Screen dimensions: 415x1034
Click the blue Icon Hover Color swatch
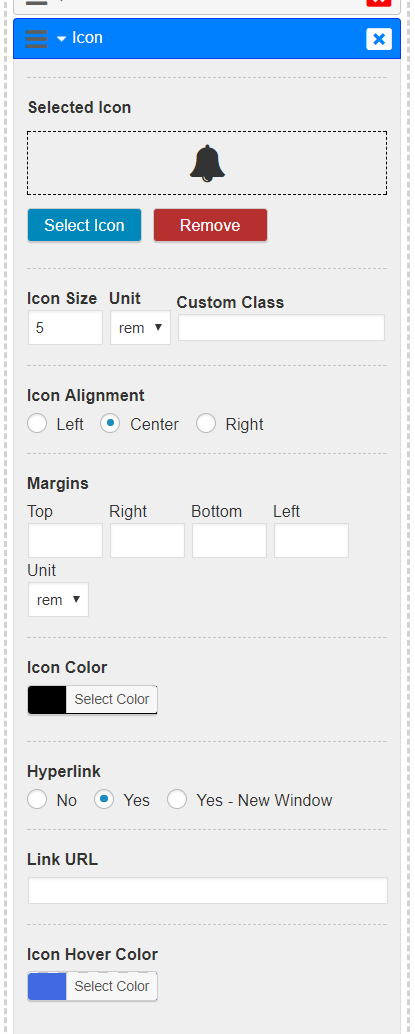tap(47, 987)
